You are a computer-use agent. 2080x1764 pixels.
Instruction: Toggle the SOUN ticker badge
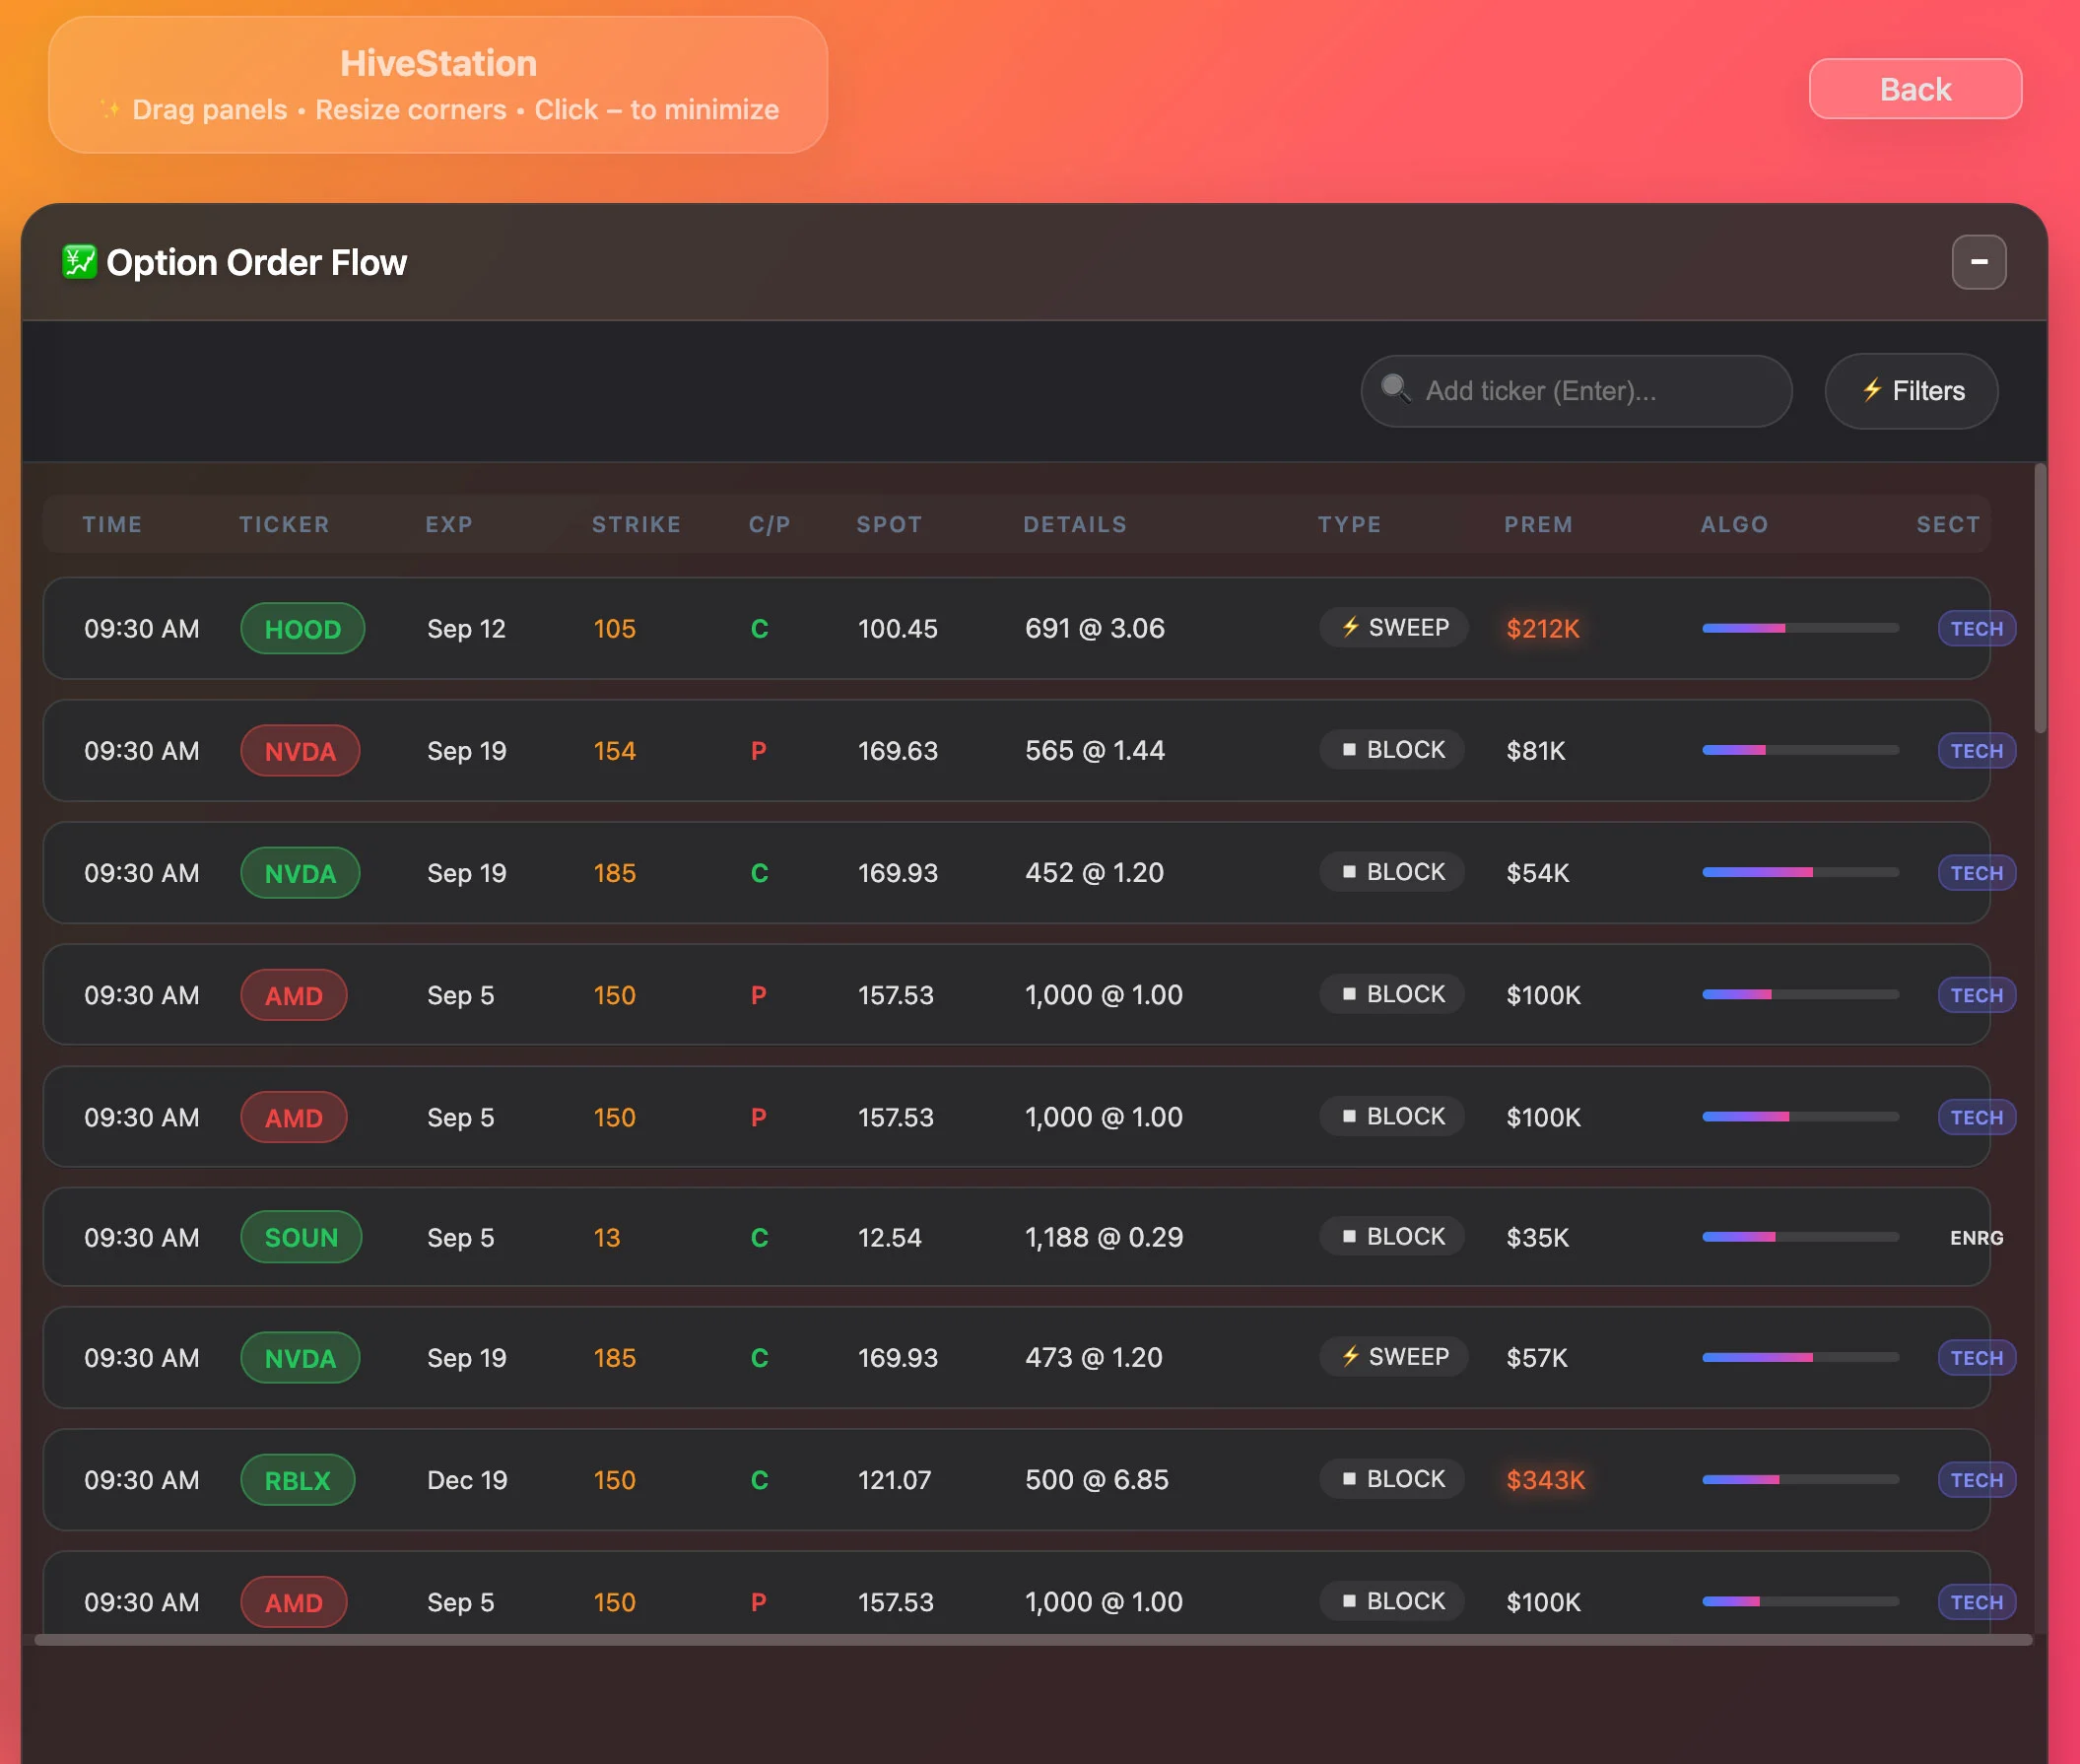point(301,1237)
